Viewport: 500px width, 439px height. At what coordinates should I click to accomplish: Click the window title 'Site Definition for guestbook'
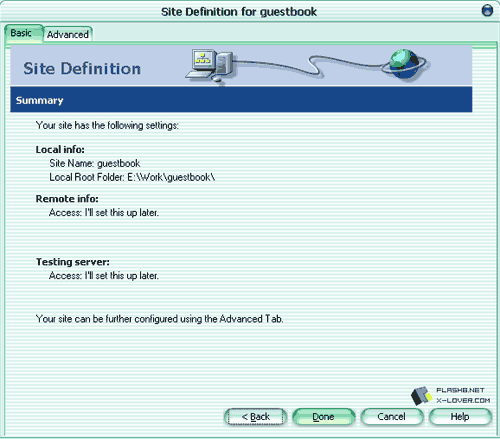[x=239, y=12]
